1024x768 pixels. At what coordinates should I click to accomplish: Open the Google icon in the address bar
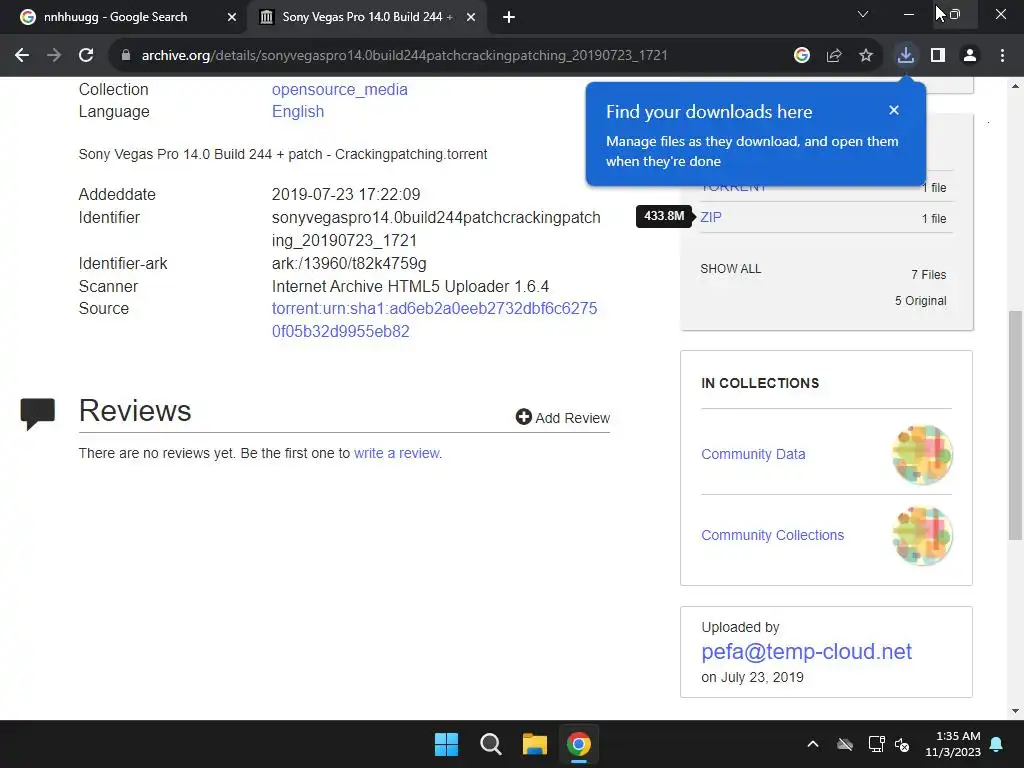point(802,56)
